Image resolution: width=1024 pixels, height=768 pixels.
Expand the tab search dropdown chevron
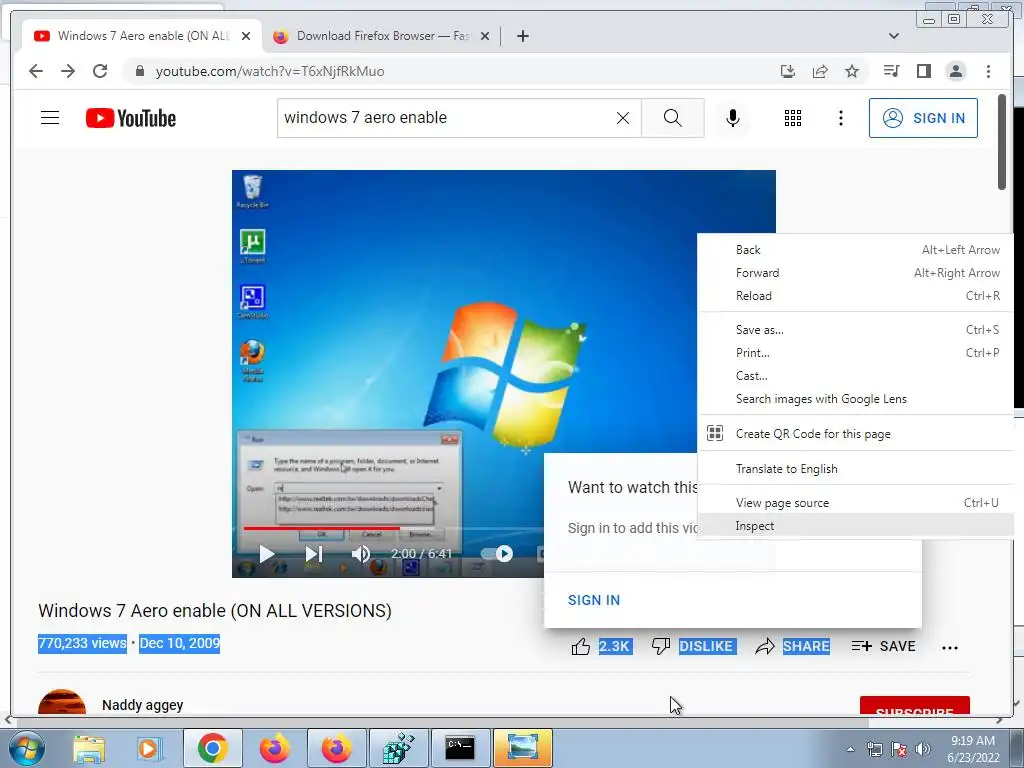coord(893,36)
